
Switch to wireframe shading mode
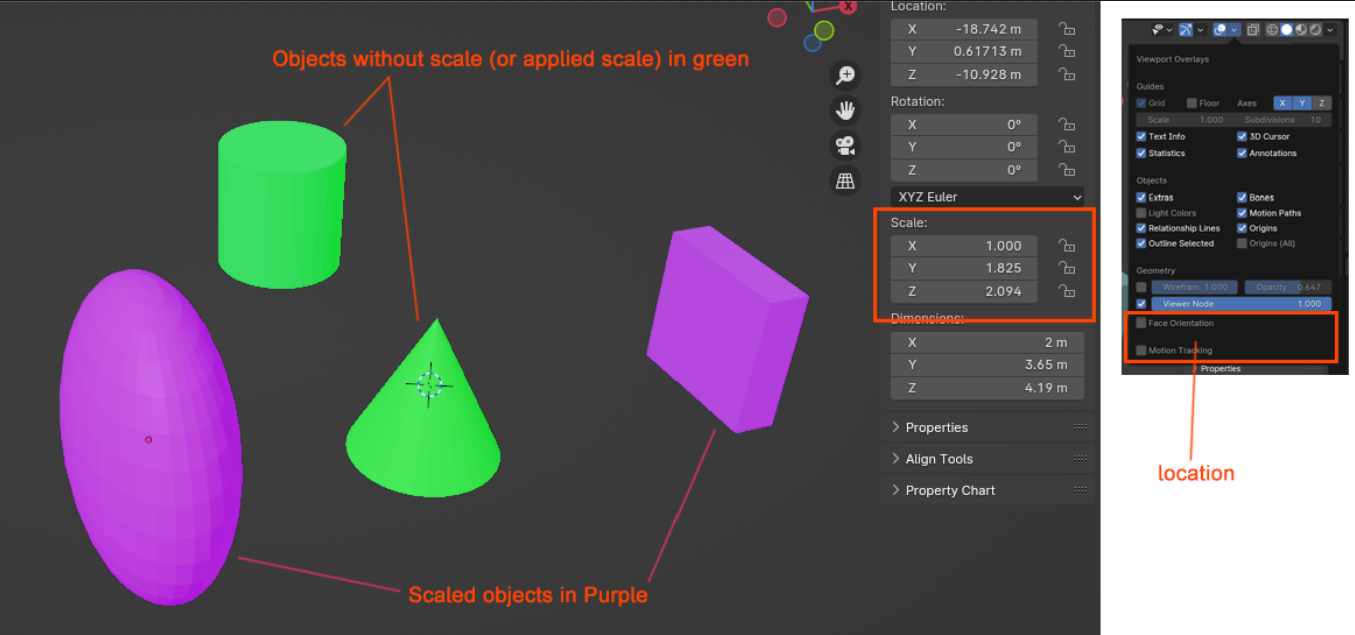[1271, 30]
